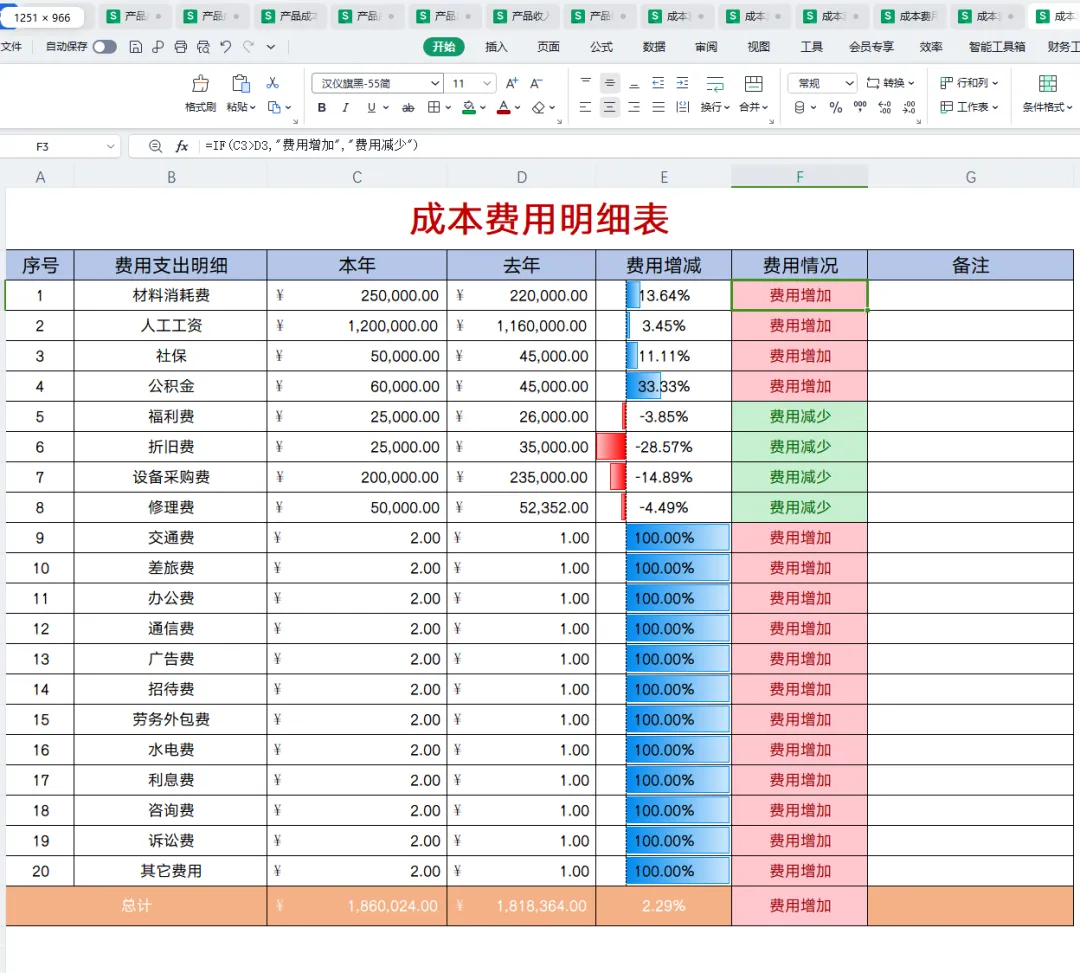Click the zoom magnifier icon in formula bar
Screen dimensions: 1080x973
tap(155, 146)
